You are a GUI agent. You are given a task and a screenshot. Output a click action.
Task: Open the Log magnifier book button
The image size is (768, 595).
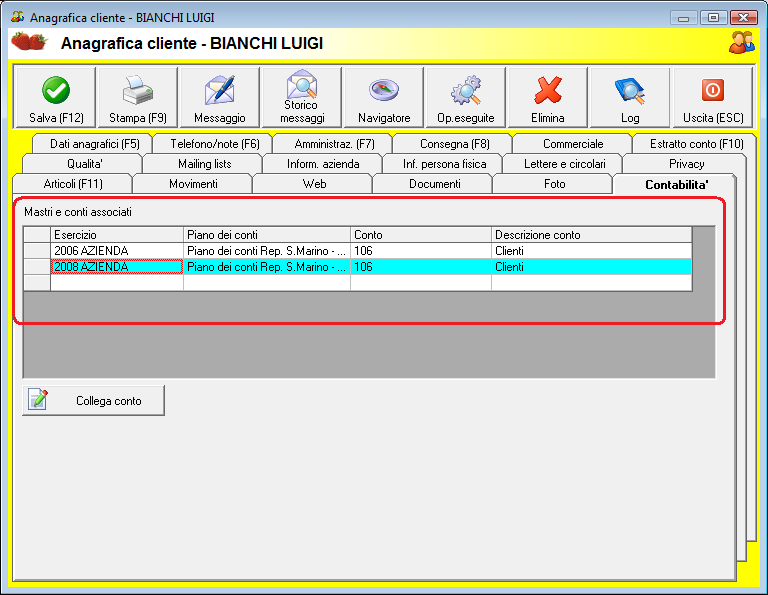tap(630, 97)
